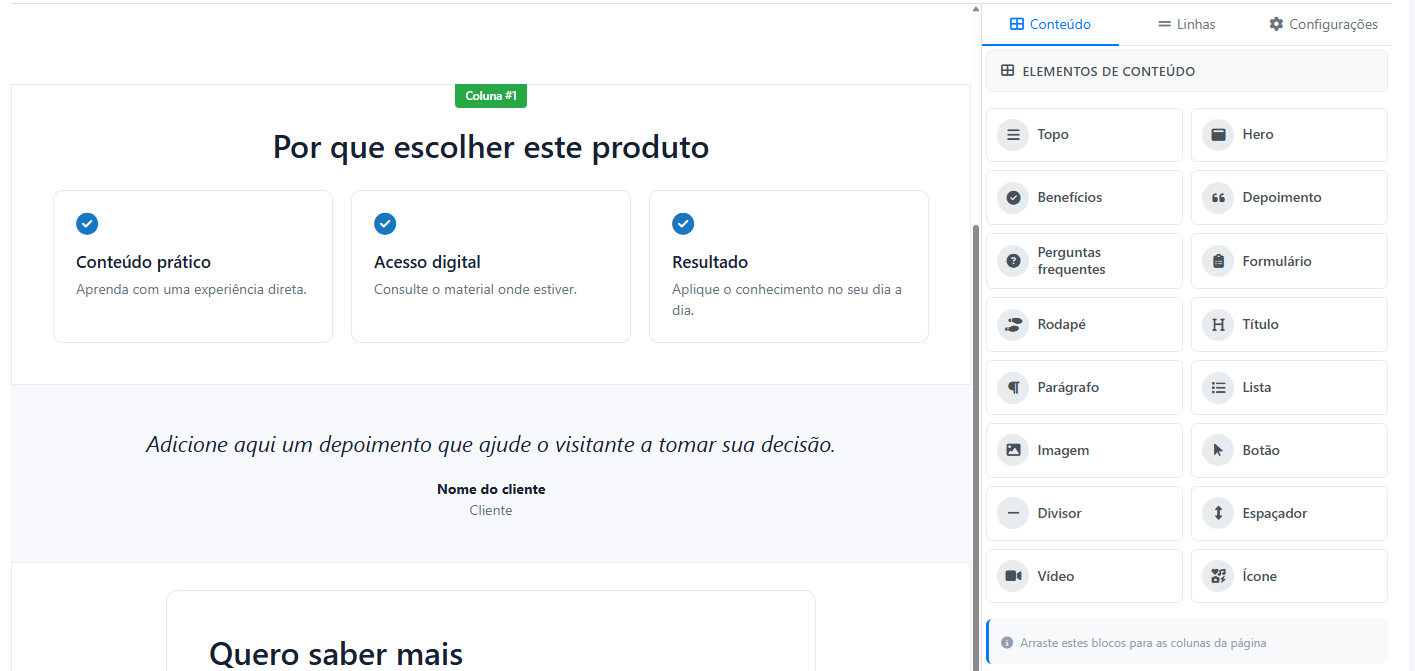Image resolution: width=1415 pixels, height=671 pixels.
Task: Select the Título block label
Action: [x=1261, y=324]
